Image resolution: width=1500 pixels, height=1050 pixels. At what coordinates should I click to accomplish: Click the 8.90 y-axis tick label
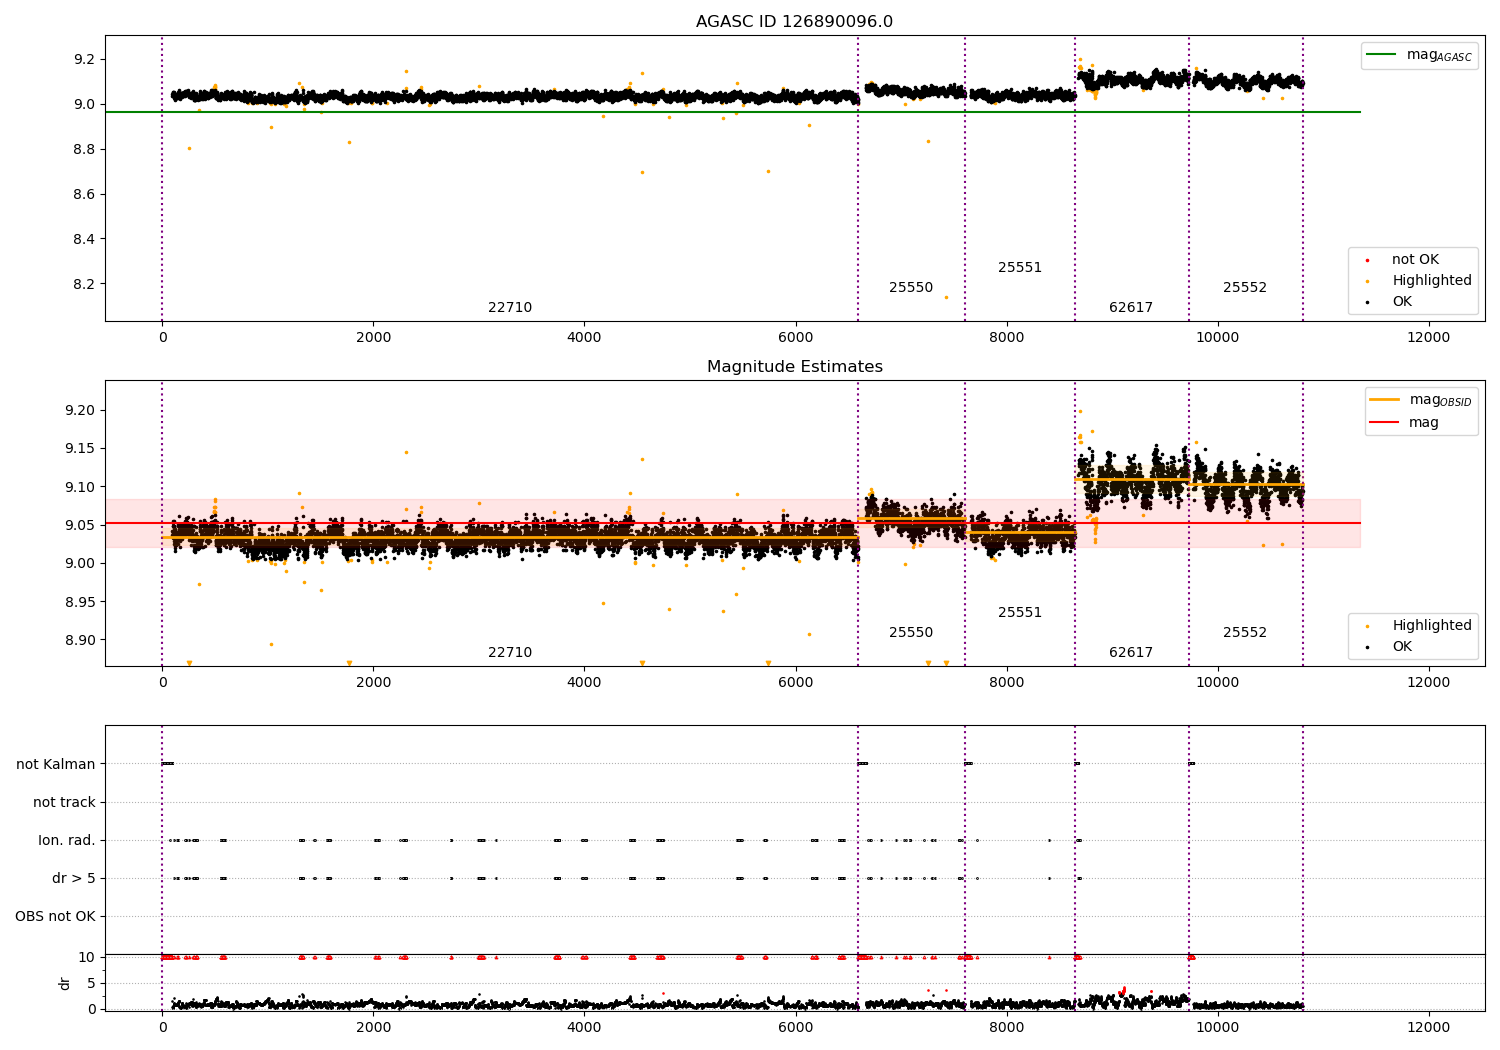[79, 640]
